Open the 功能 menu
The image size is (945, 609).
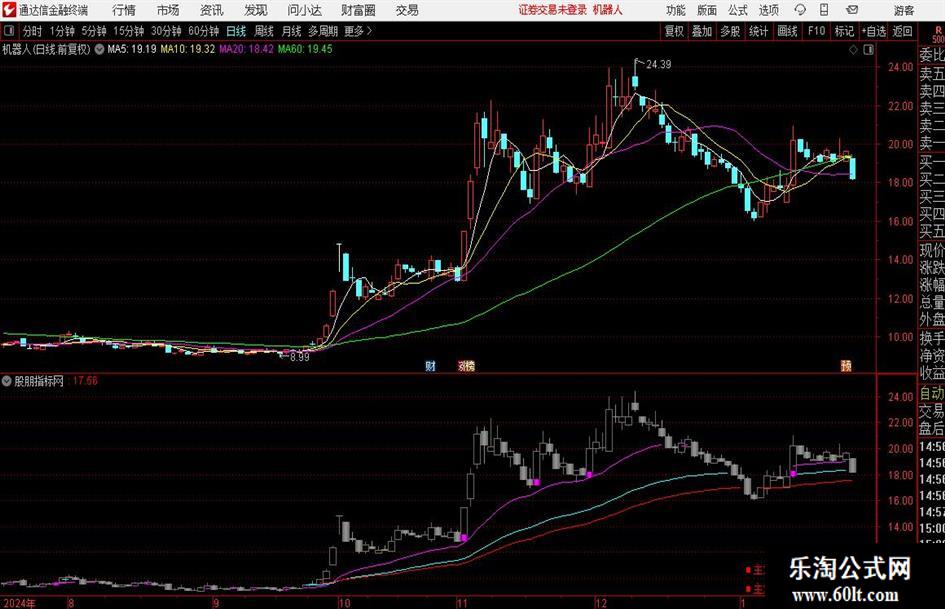[x=676, y=10]
